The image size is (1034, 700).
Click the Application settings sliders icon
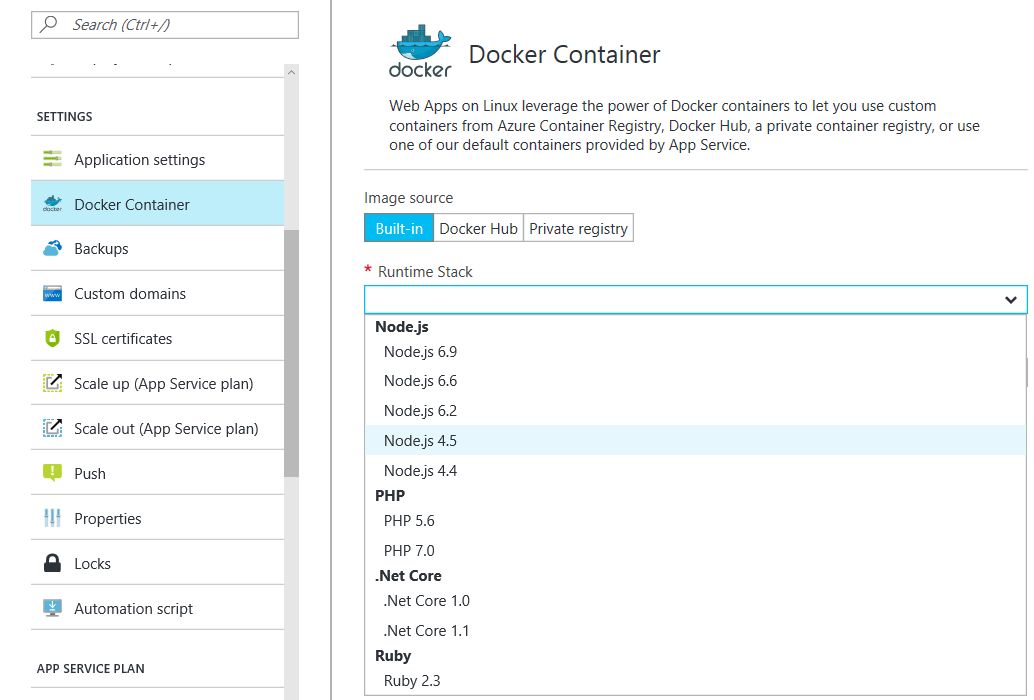coord(52,159)
